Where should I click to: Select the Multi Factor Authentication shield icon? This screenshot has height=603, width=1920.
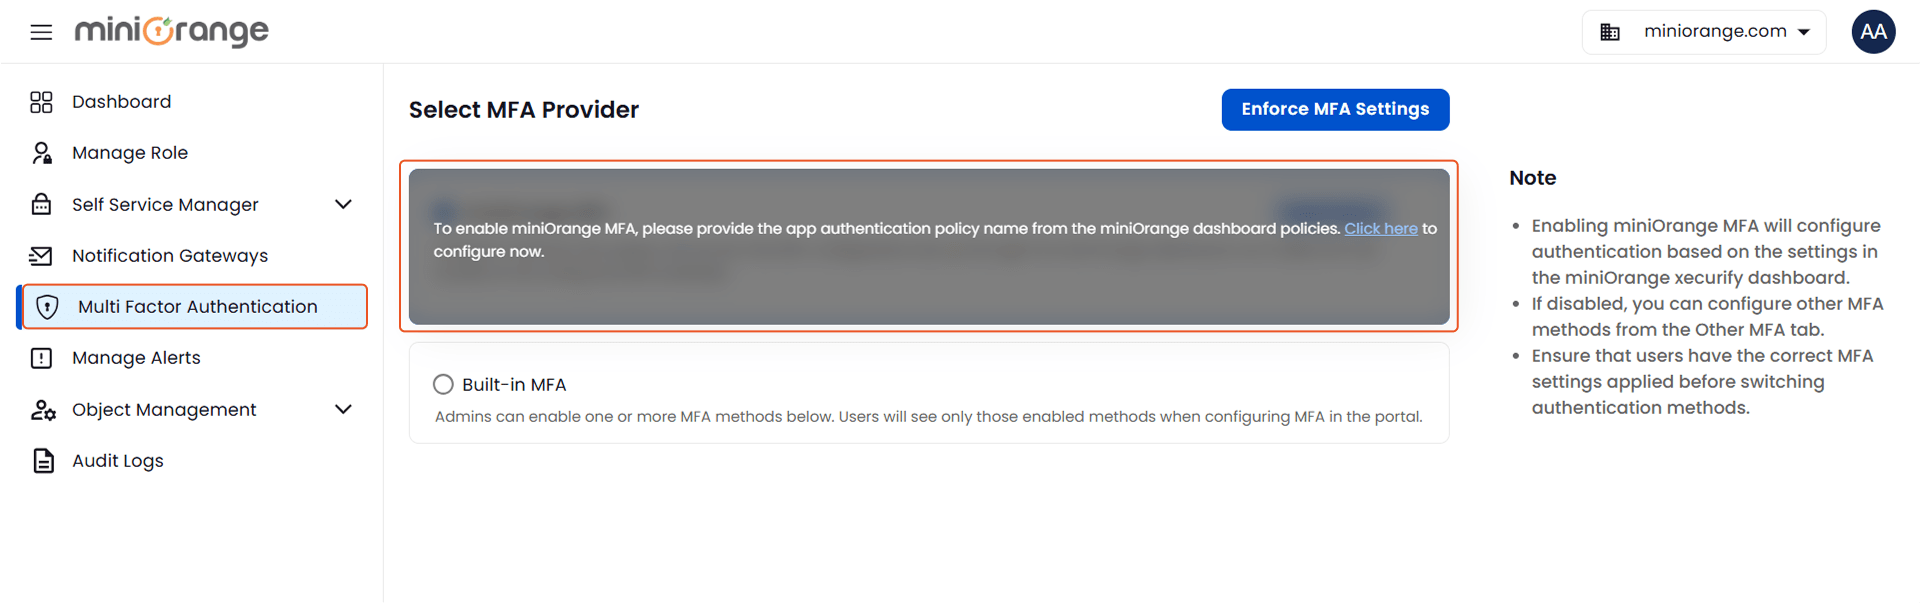(47, 306)
